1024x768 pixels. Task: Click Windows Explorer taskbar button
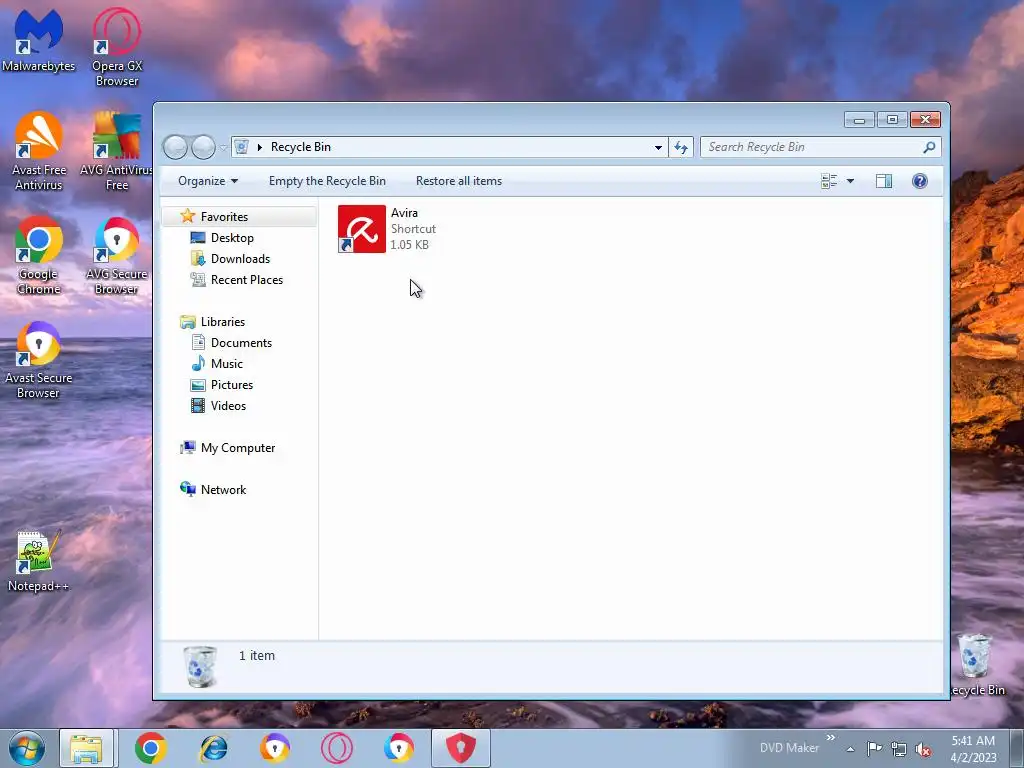(87, 748)
